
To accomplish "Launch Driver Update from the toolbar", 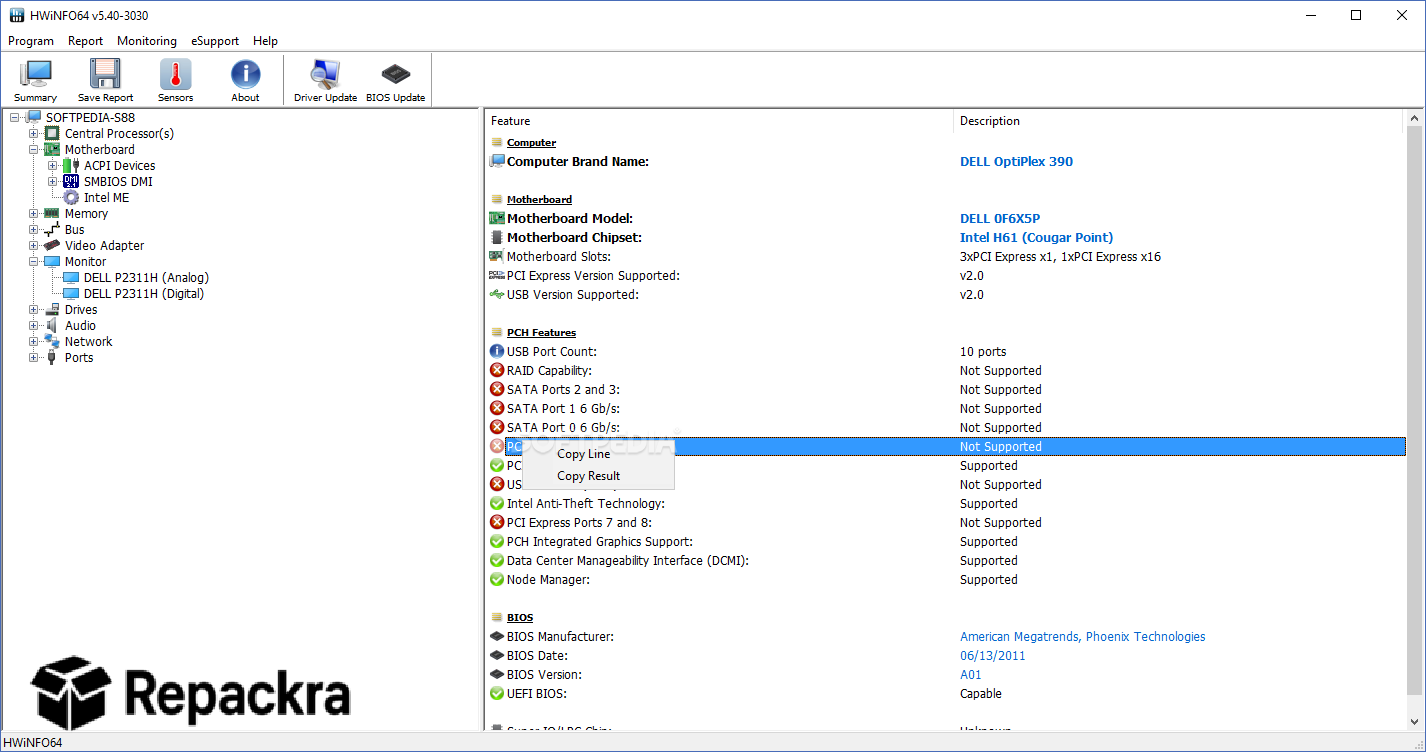I will 325,80.
